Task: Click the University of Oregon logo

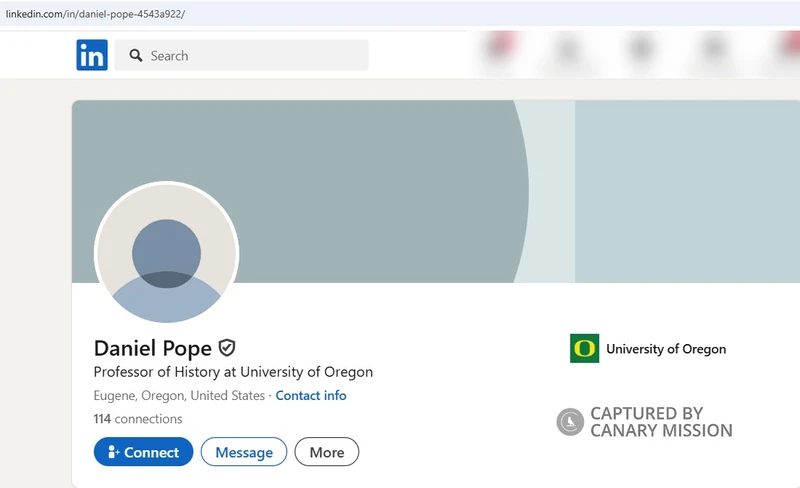Action: (584, 349)
